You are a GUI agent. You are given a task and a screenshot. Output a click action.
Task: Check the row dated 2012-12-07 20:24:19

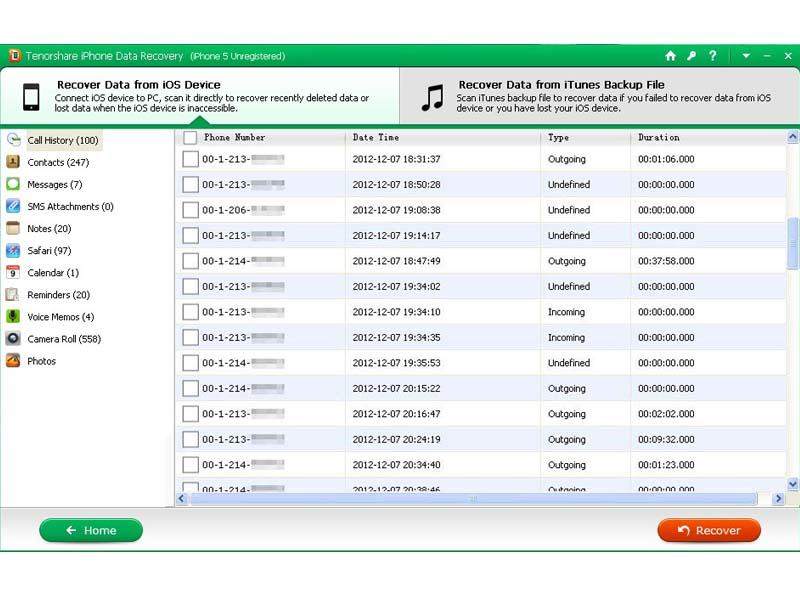pos(190,439)
